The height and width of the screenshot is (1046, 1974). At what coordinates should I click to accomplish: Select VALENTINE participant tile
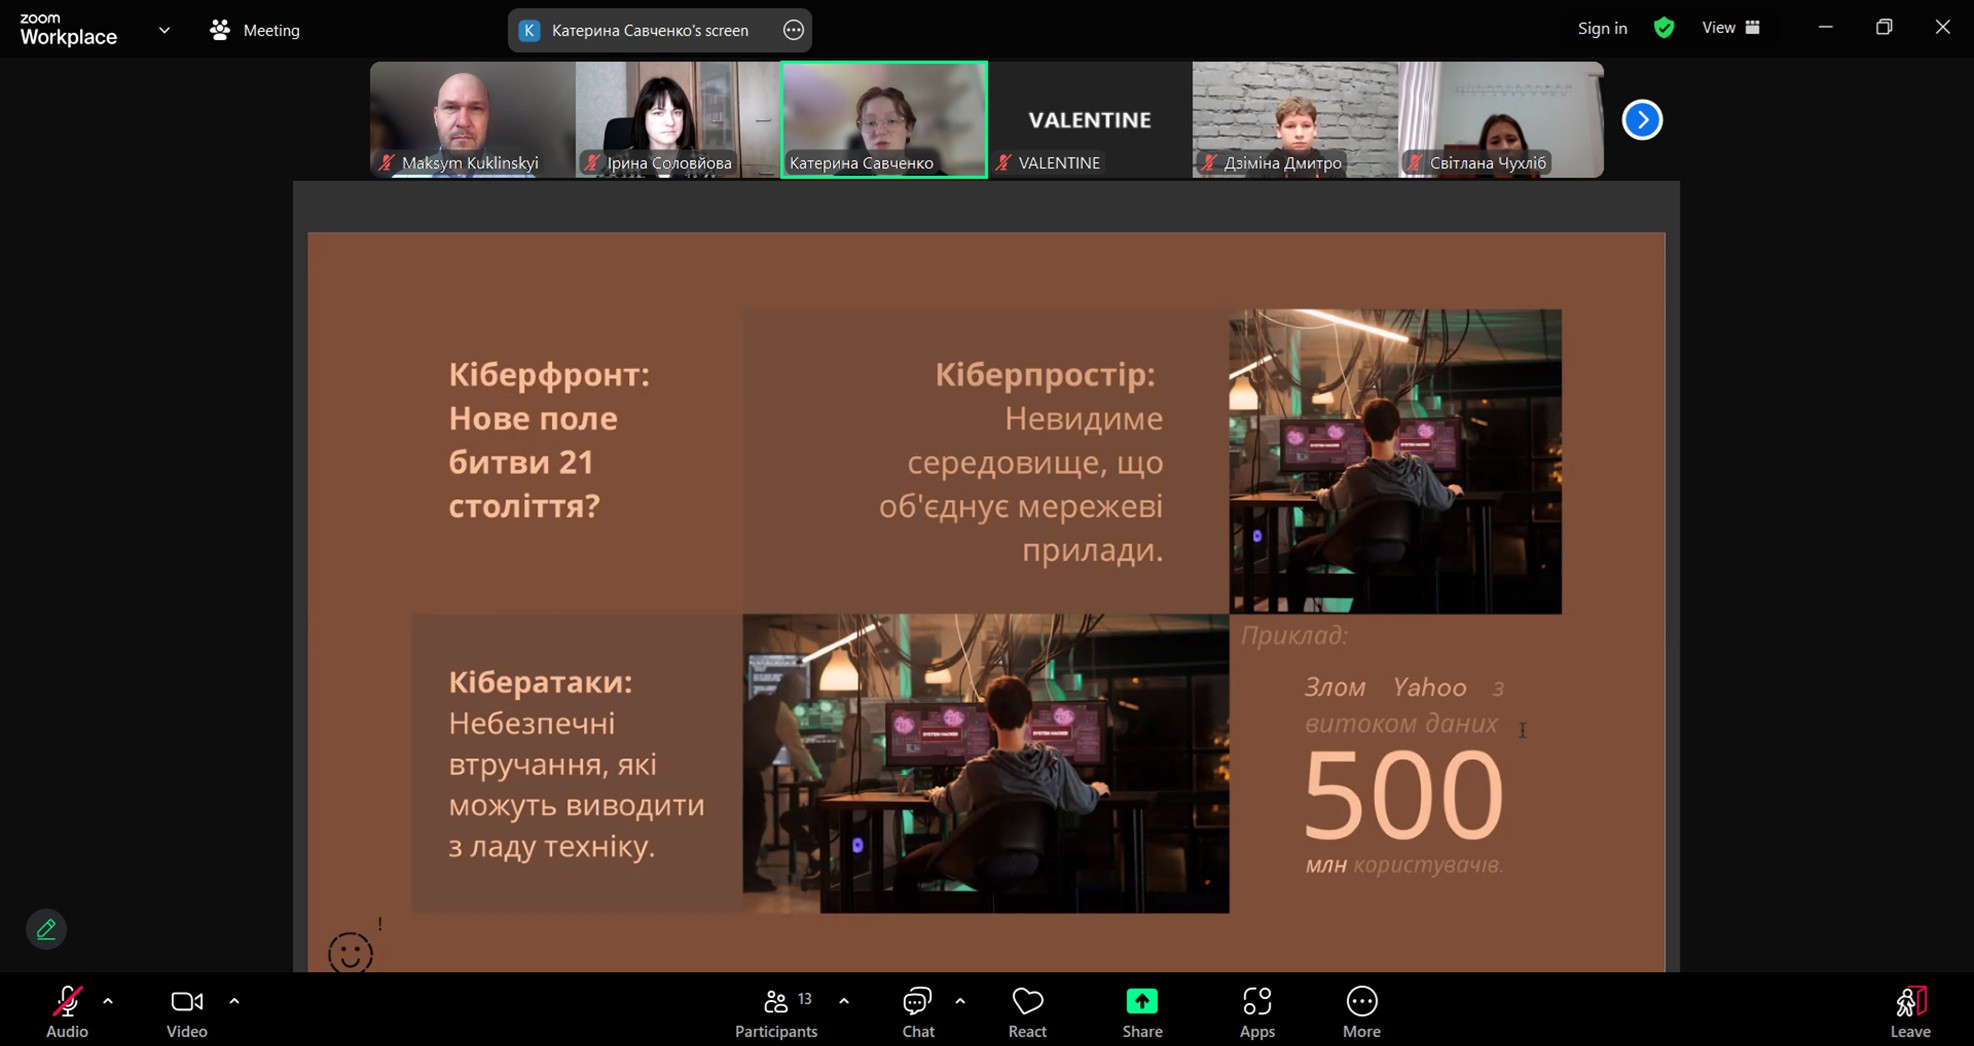click(1090, 120)
